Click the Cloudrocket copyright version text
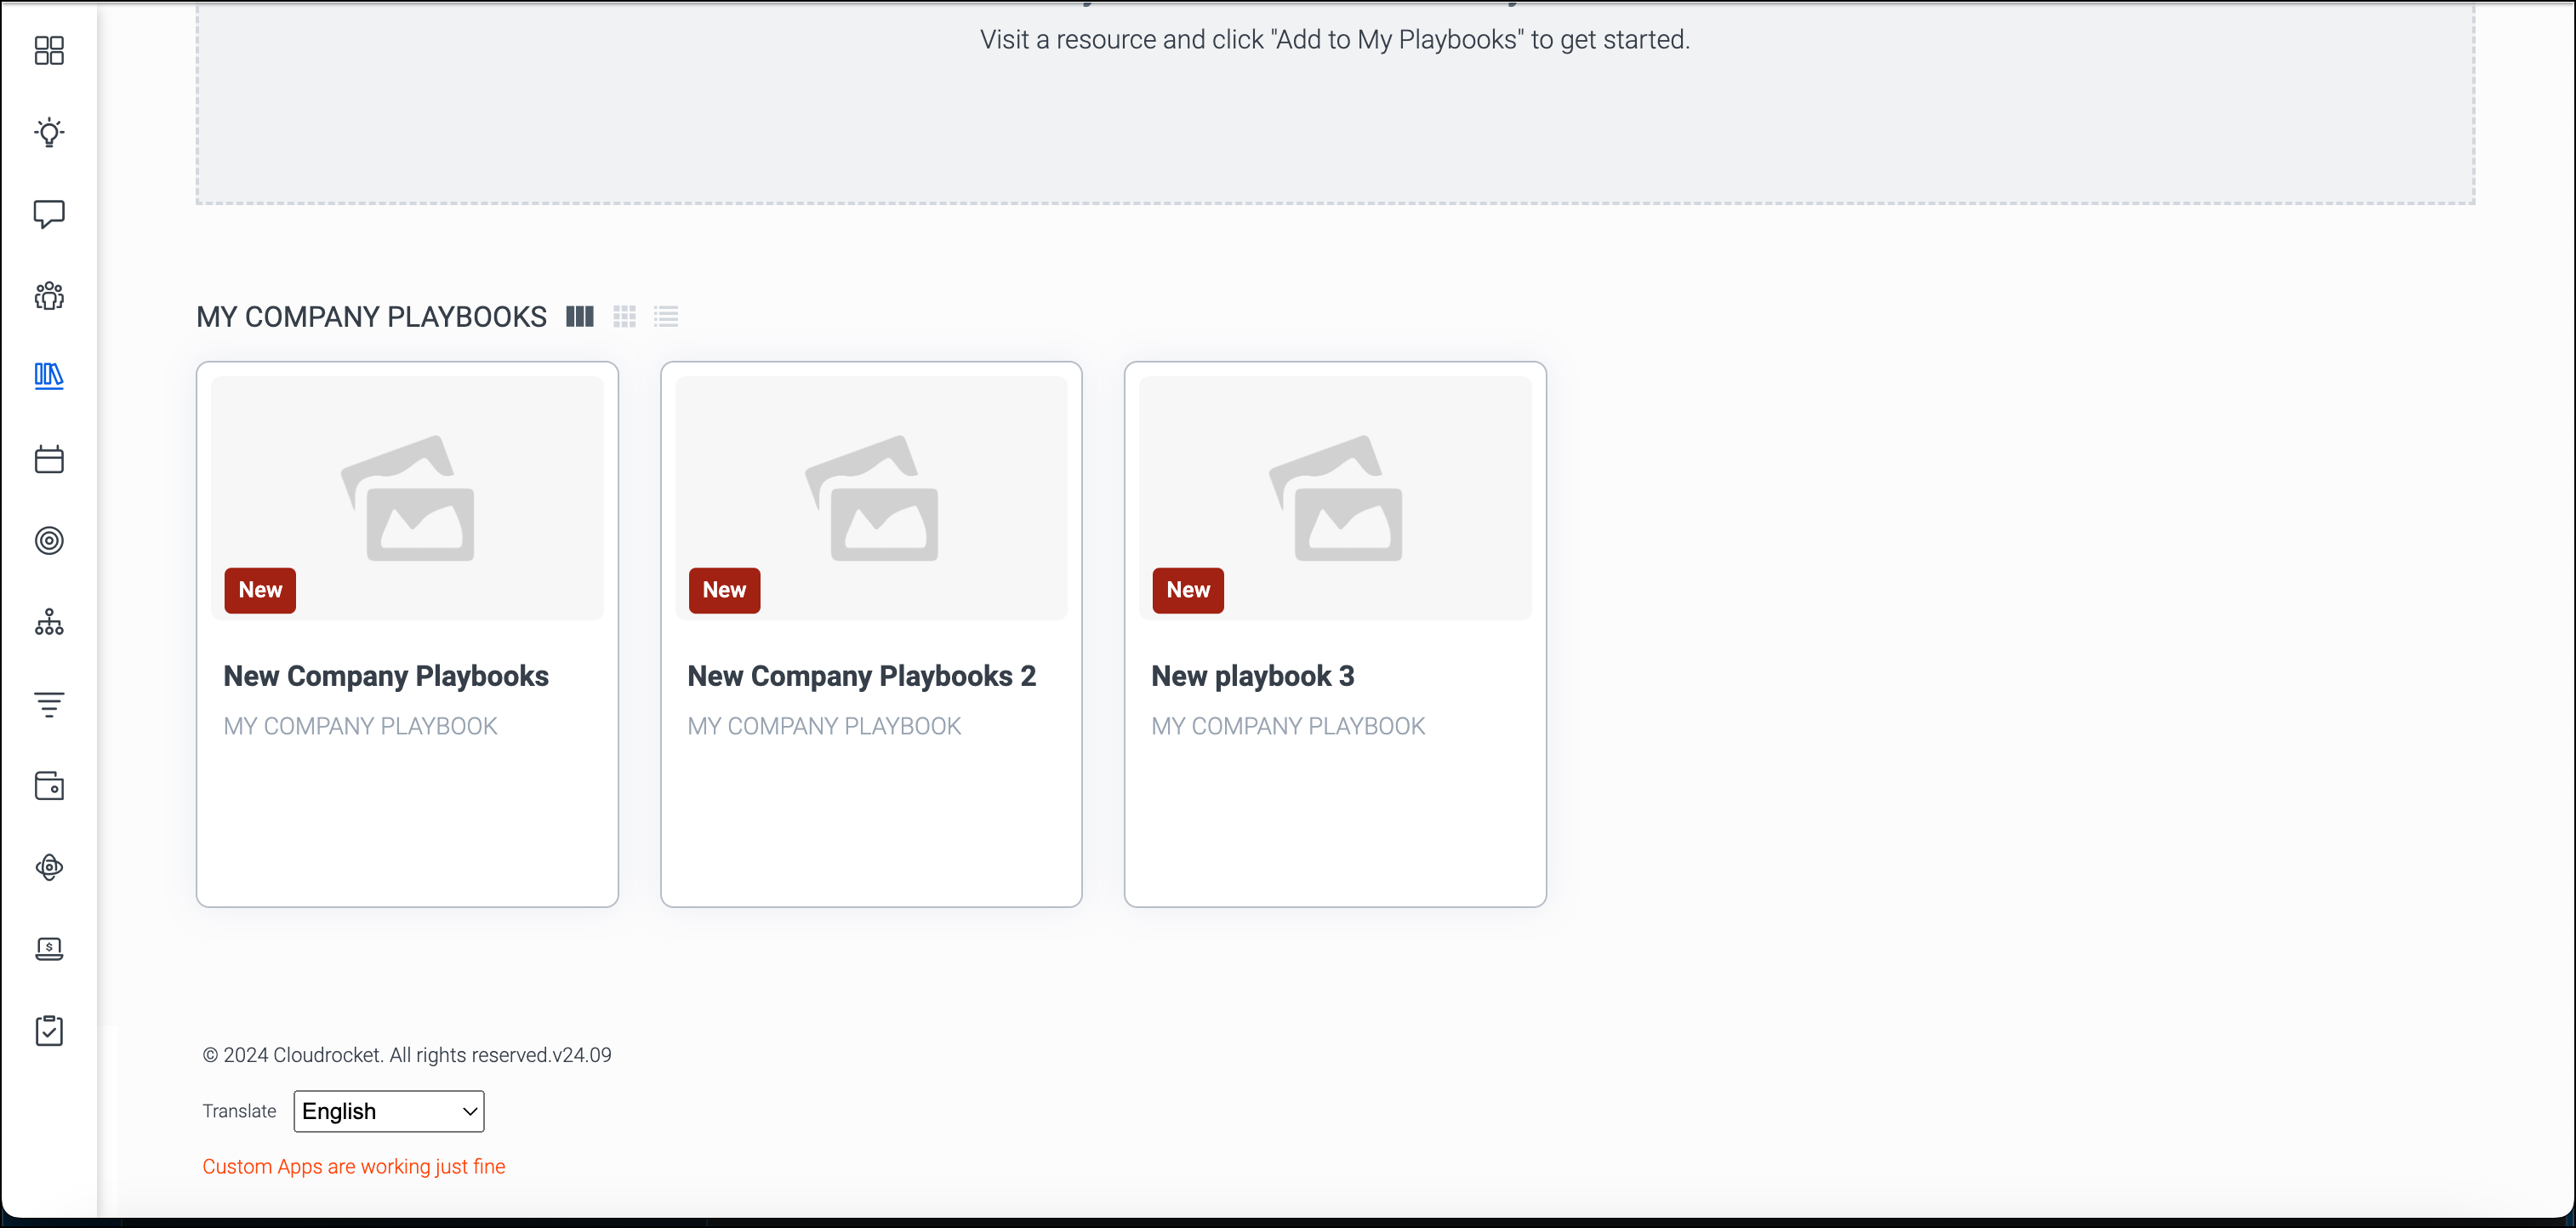2576x1228 pixels. coord(407,1055)
